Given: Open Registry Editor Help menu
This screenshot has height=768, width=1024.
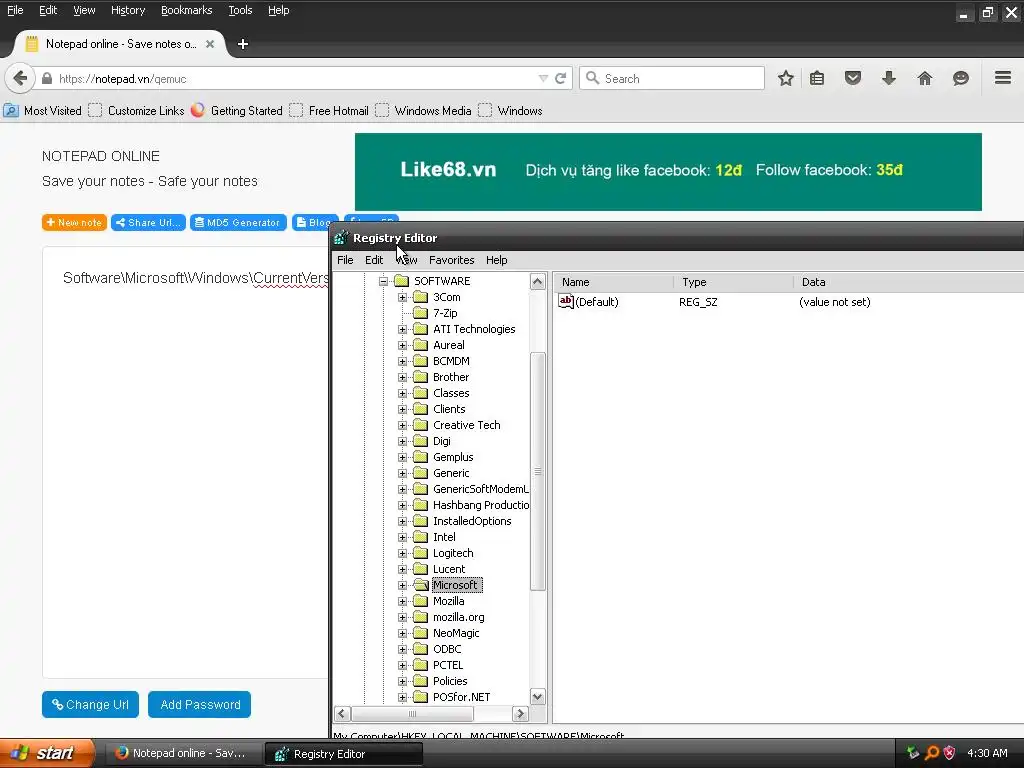Looking at the screenshot, I should pos(496,260).
